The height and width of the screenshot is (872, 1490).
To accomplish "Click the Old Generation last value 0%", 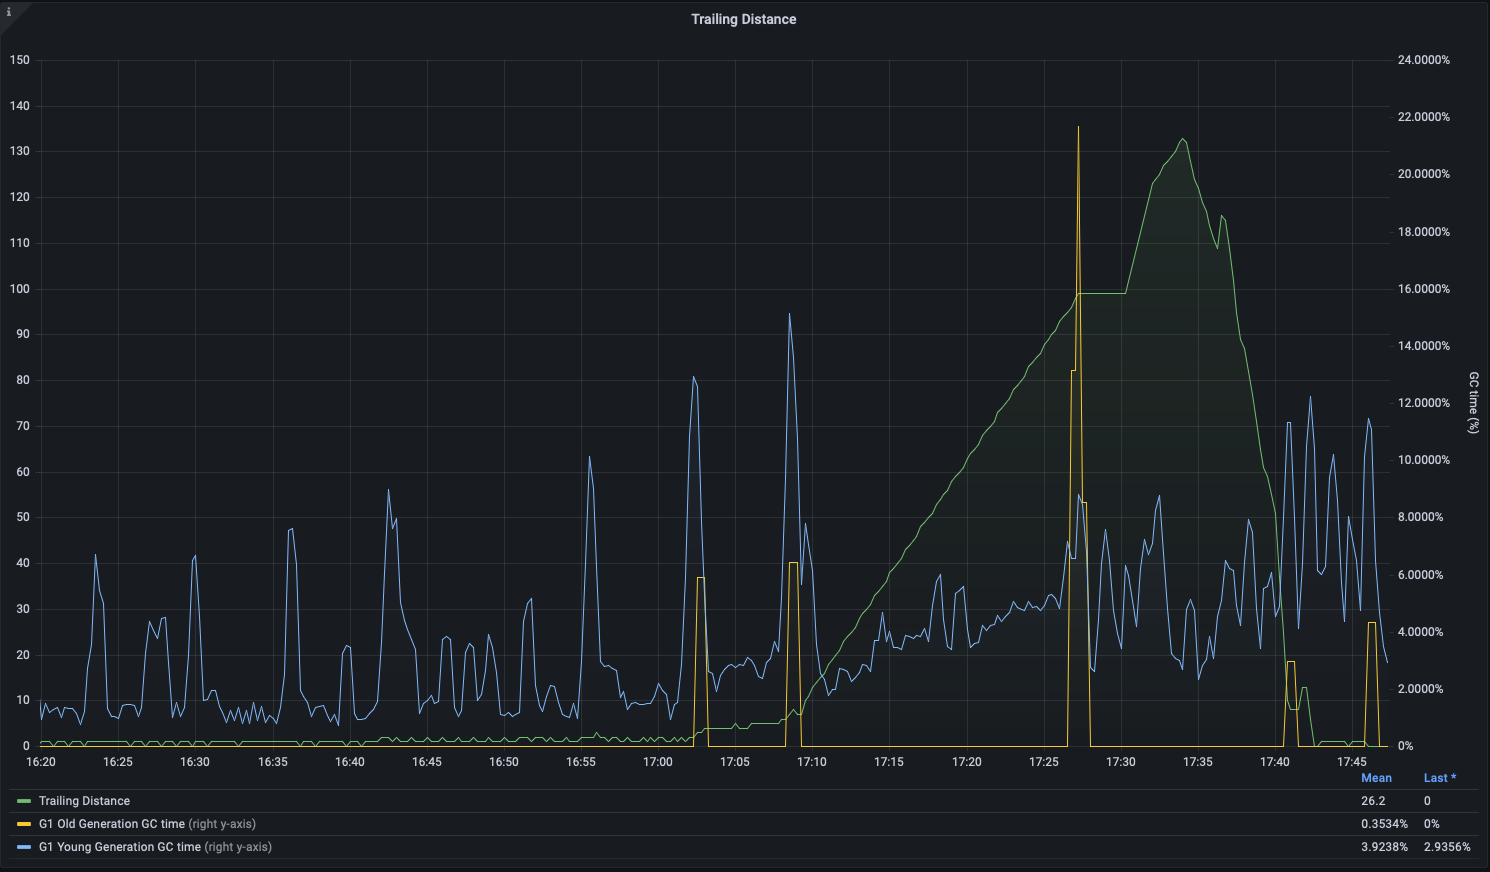I will (1432, 824).
